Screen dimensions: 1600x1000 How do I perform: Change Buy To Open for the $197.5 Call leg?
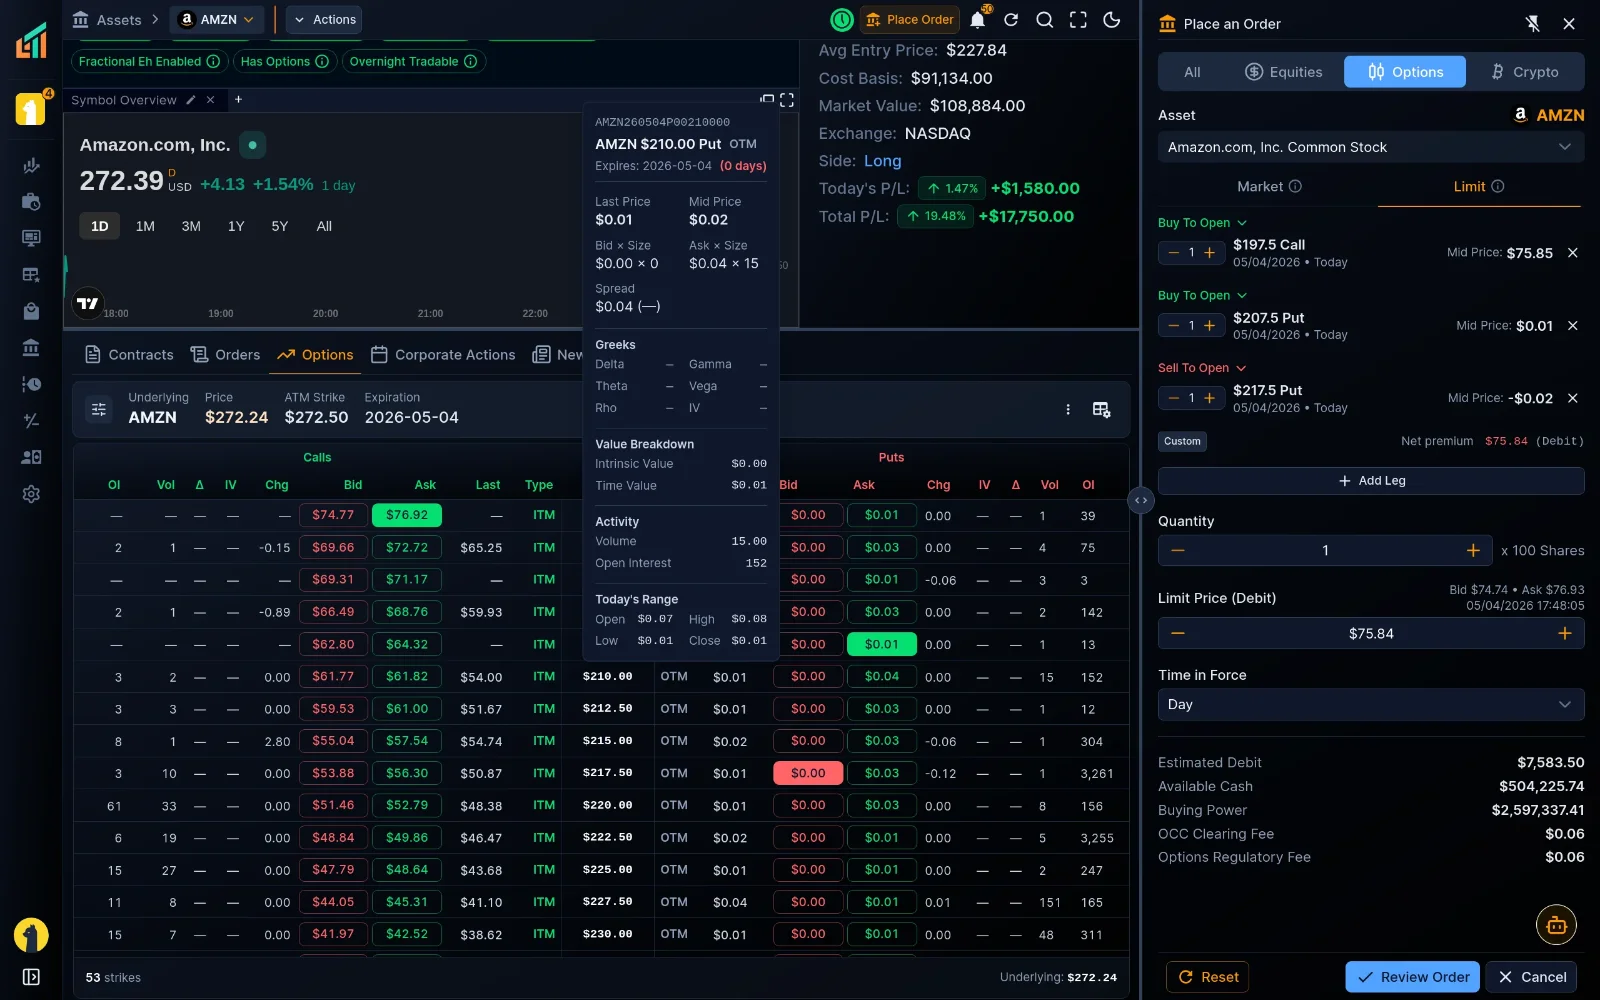(x=1202, y=223)
